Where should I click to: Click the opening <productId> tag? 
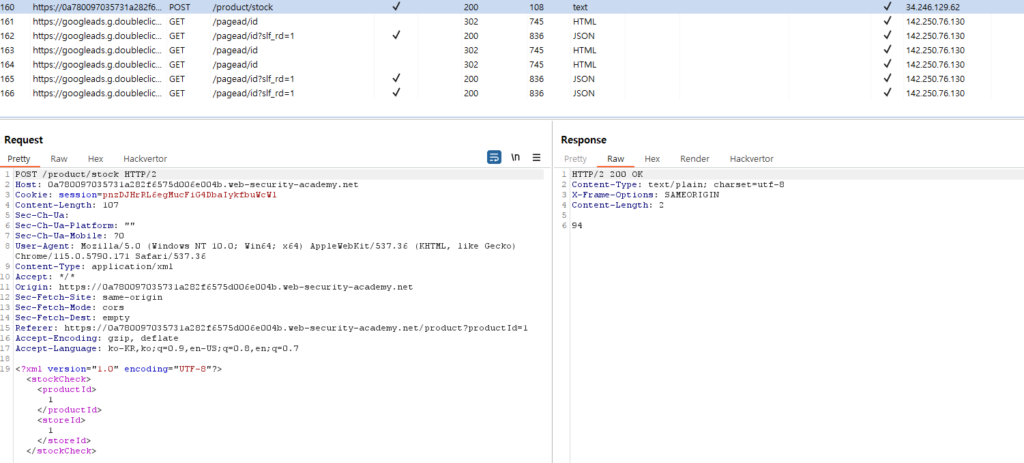point(67,389)
